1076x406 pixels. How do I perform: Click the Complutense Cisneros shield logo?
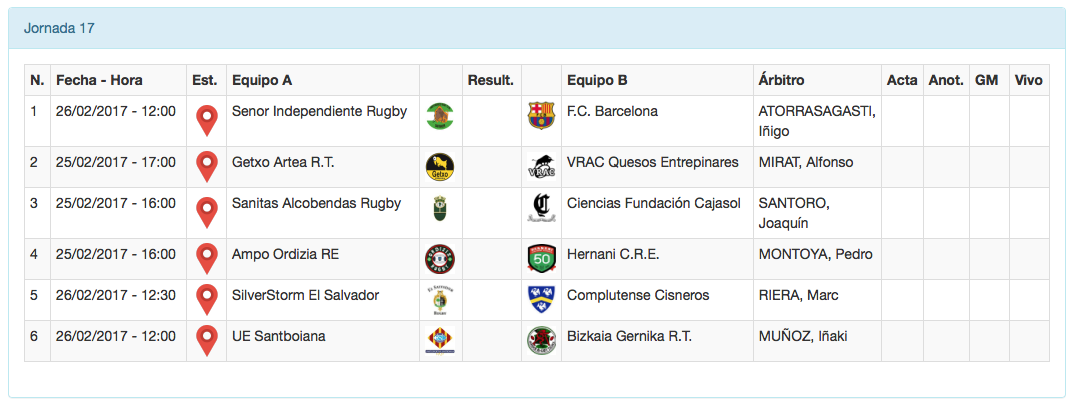(540, 299)
